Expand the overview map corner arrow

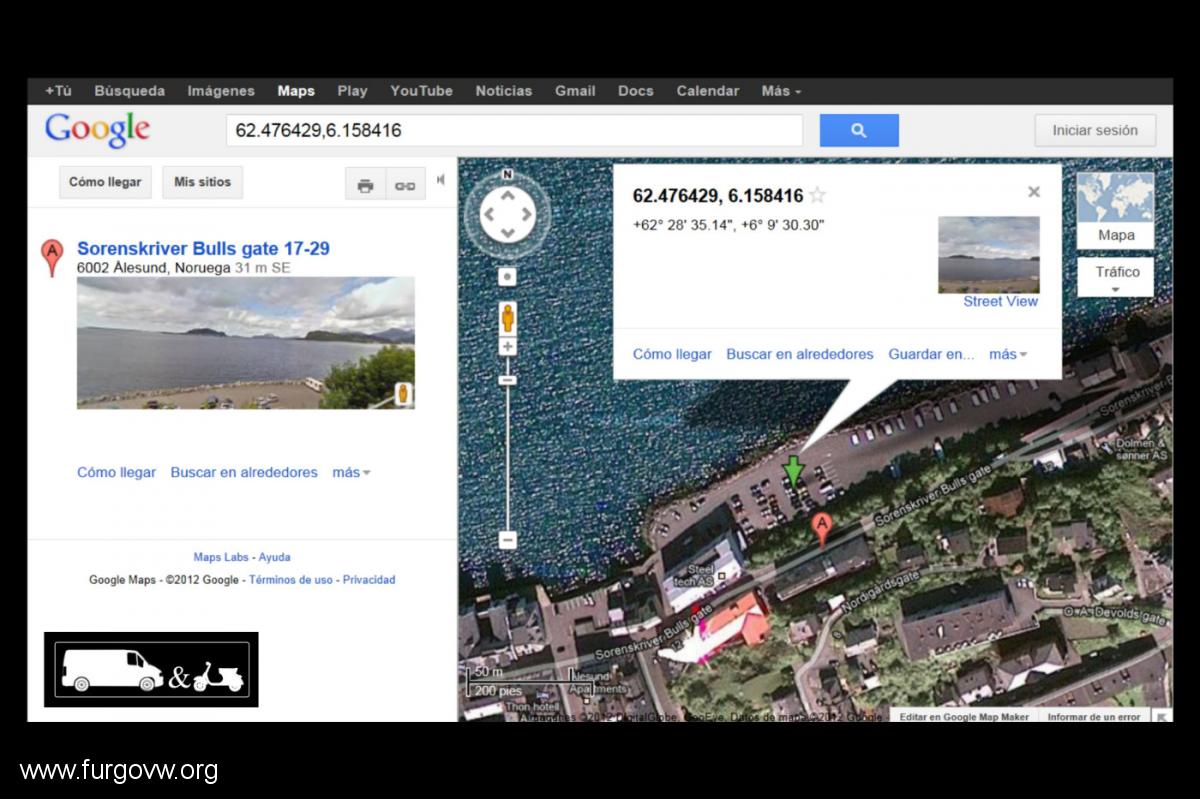click(1161, 716)
